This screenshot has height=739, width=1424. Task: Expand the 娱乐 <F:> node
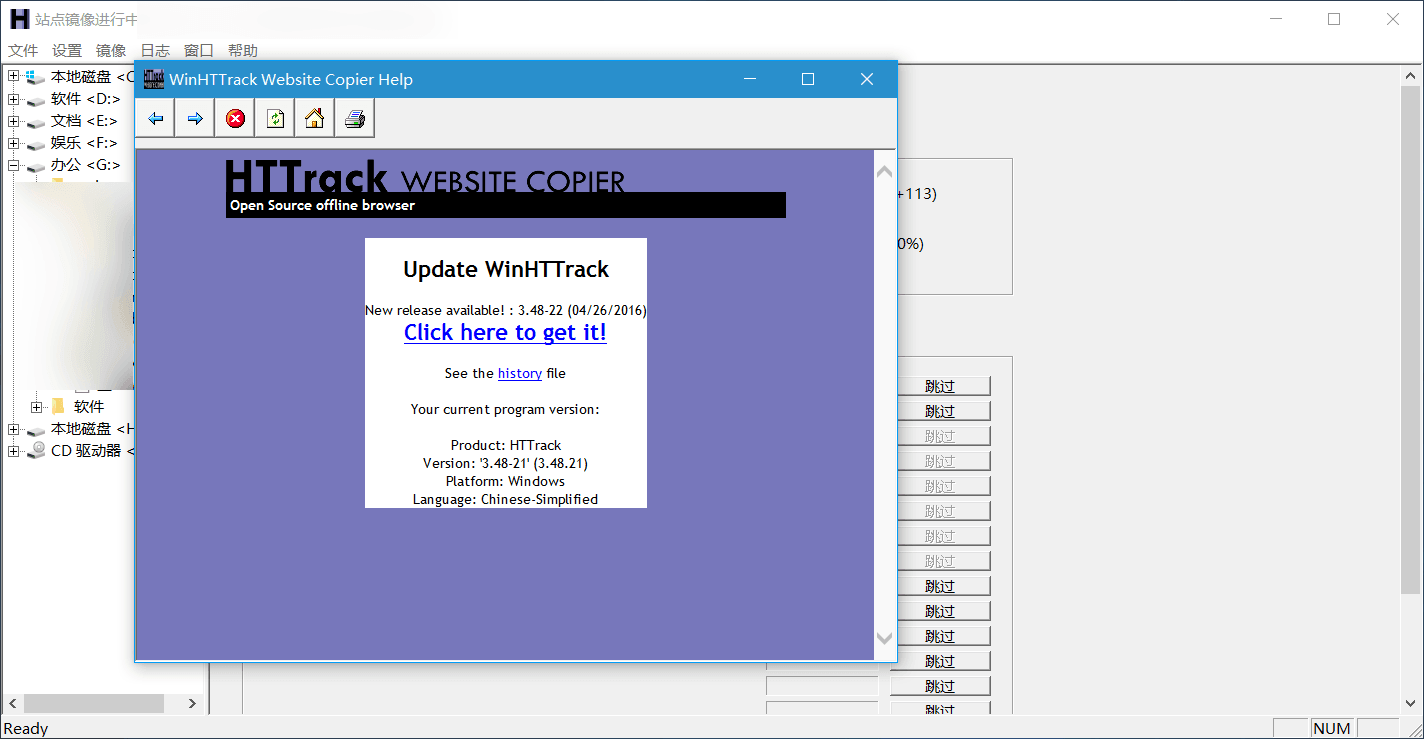(x=13, y=142)
